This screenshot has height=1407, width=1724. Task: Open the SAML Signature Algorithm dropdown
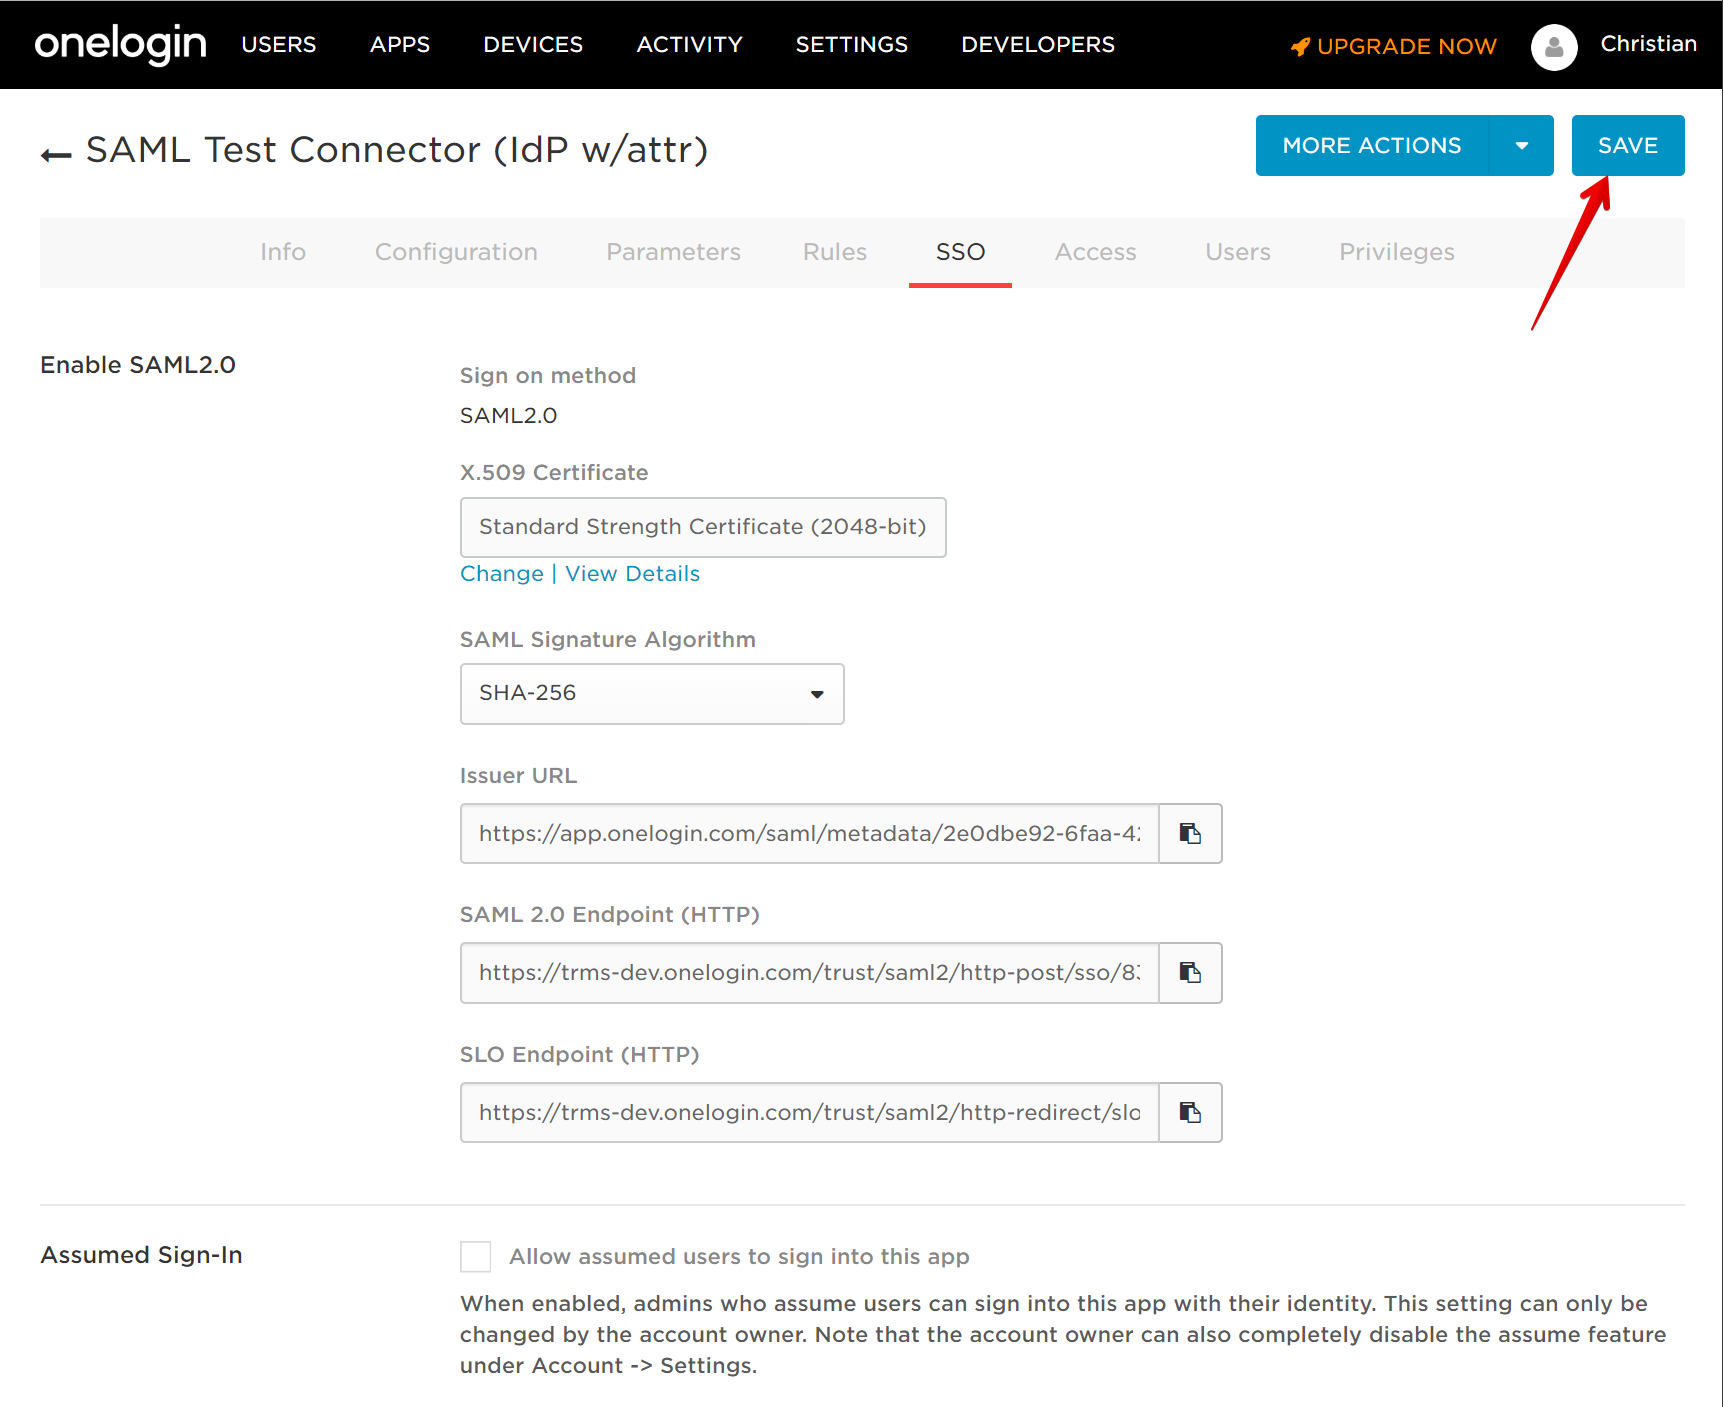tap(652, 693)
